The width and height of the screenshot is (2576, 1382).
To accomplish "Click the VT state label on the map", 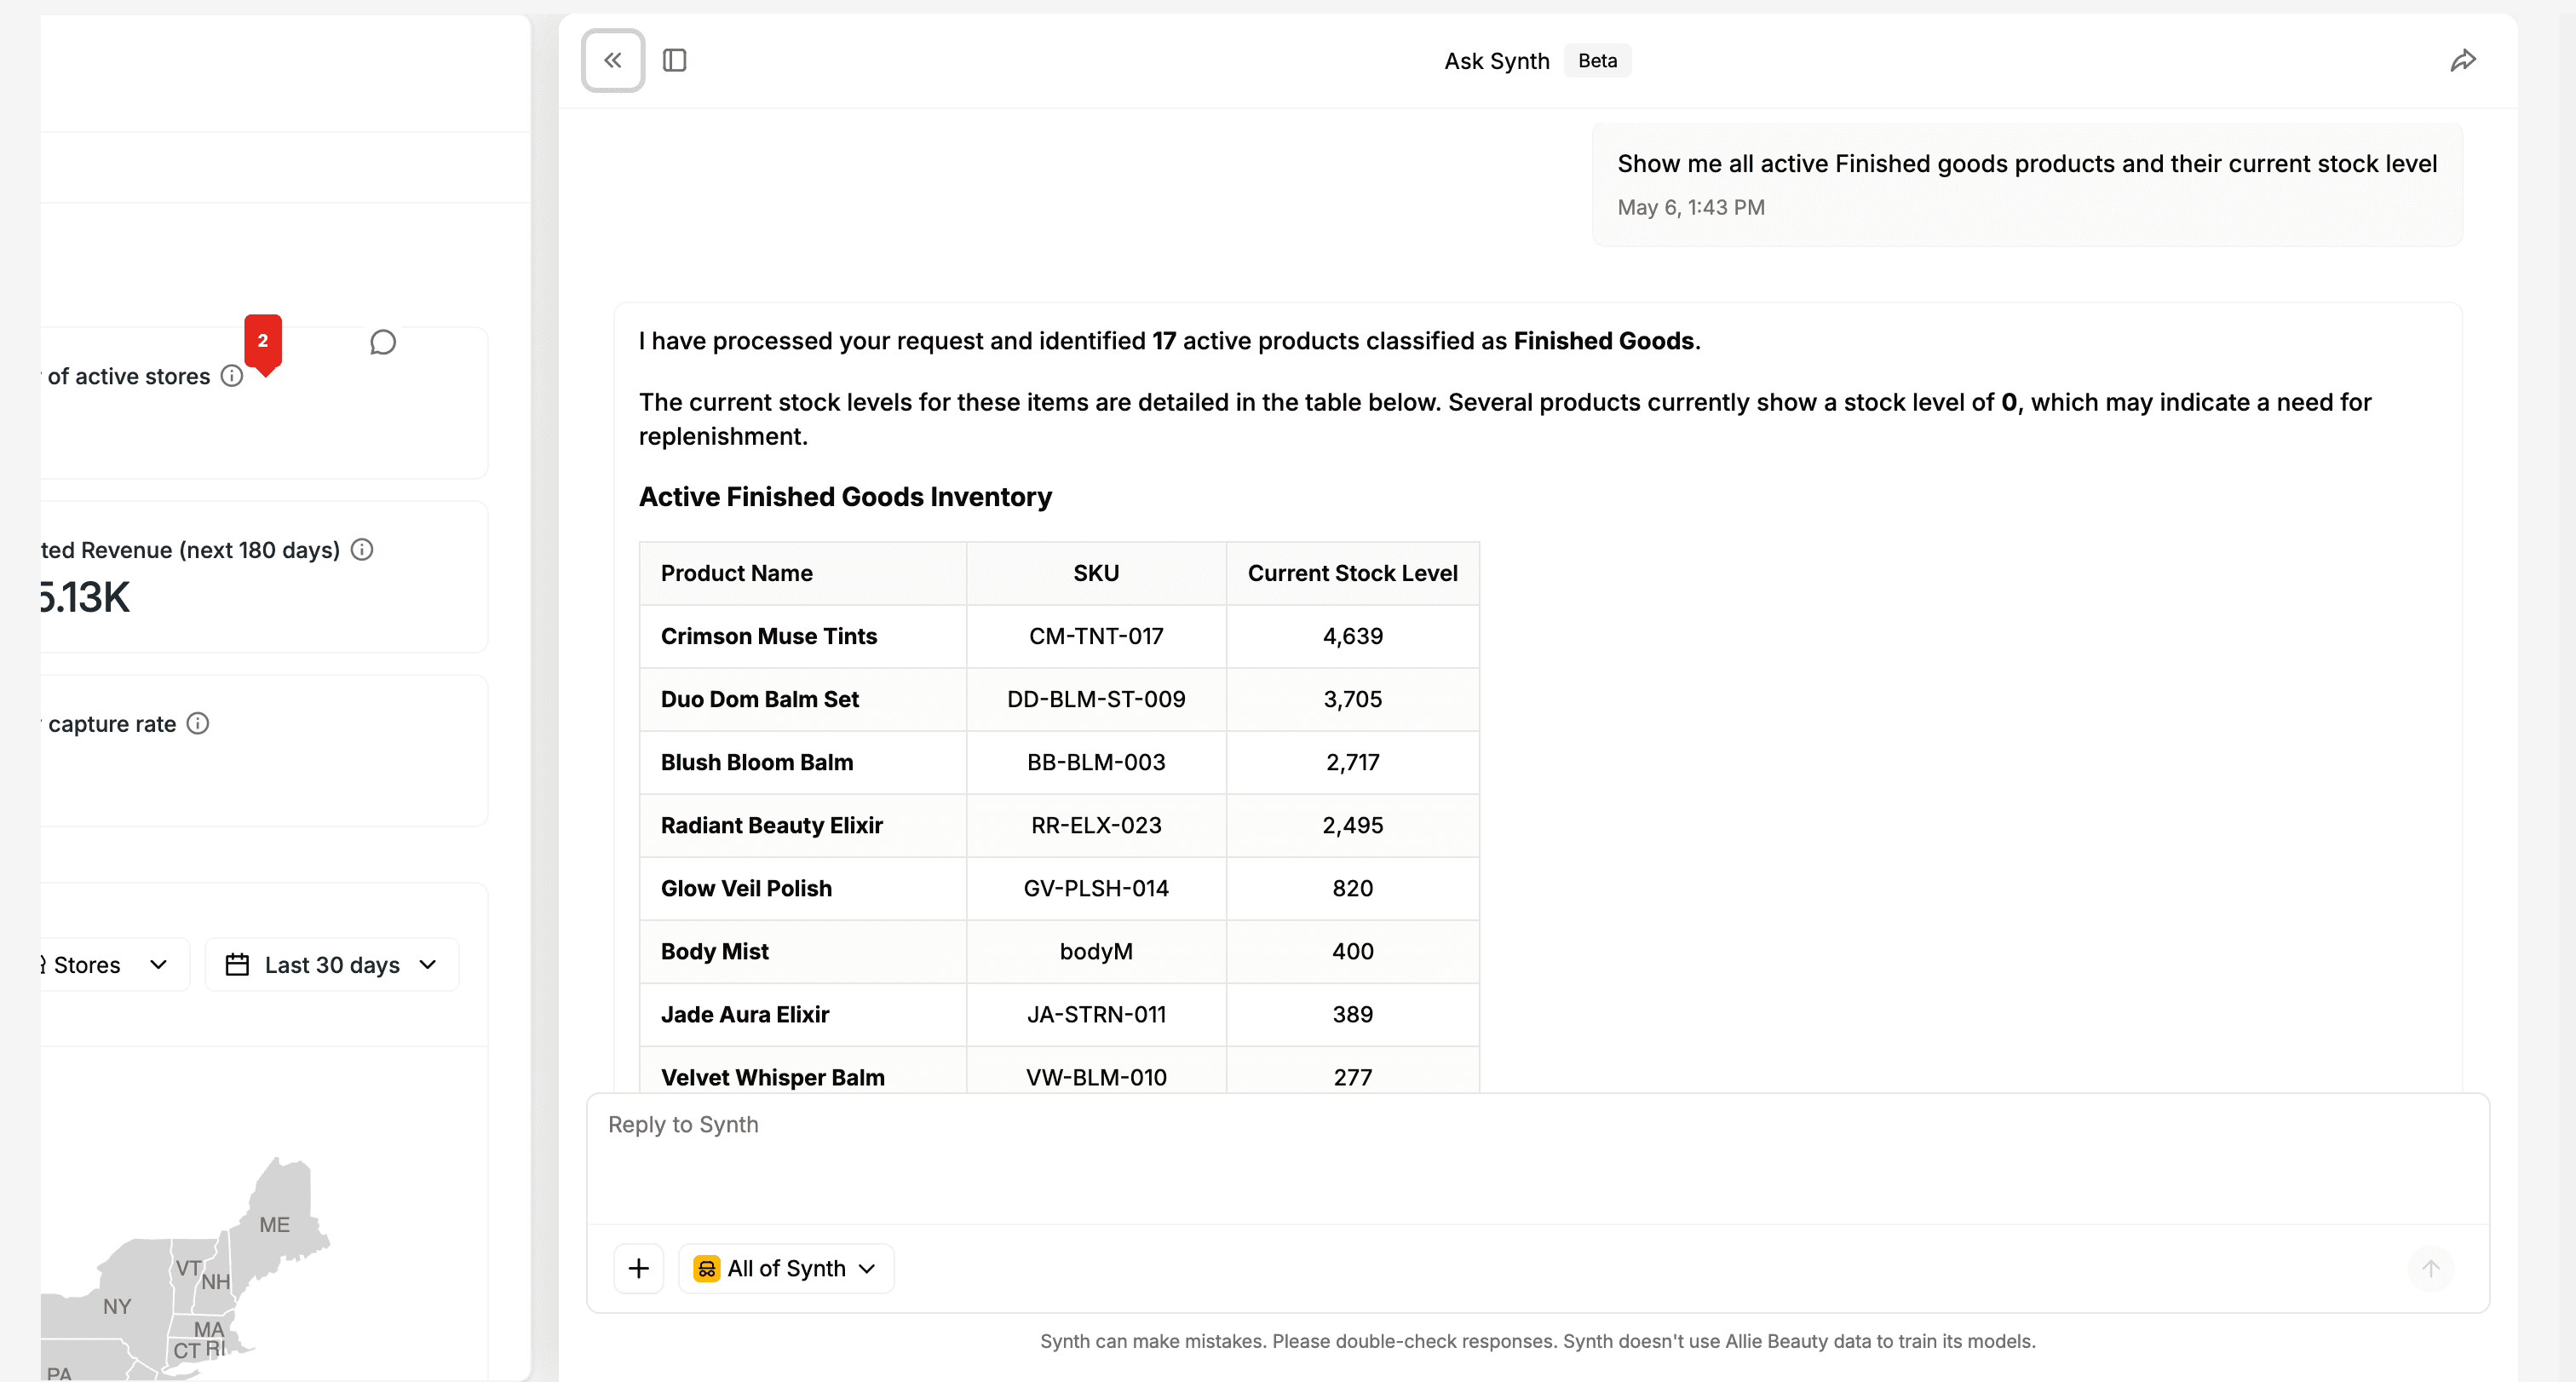I will (x=188, y=1268).
